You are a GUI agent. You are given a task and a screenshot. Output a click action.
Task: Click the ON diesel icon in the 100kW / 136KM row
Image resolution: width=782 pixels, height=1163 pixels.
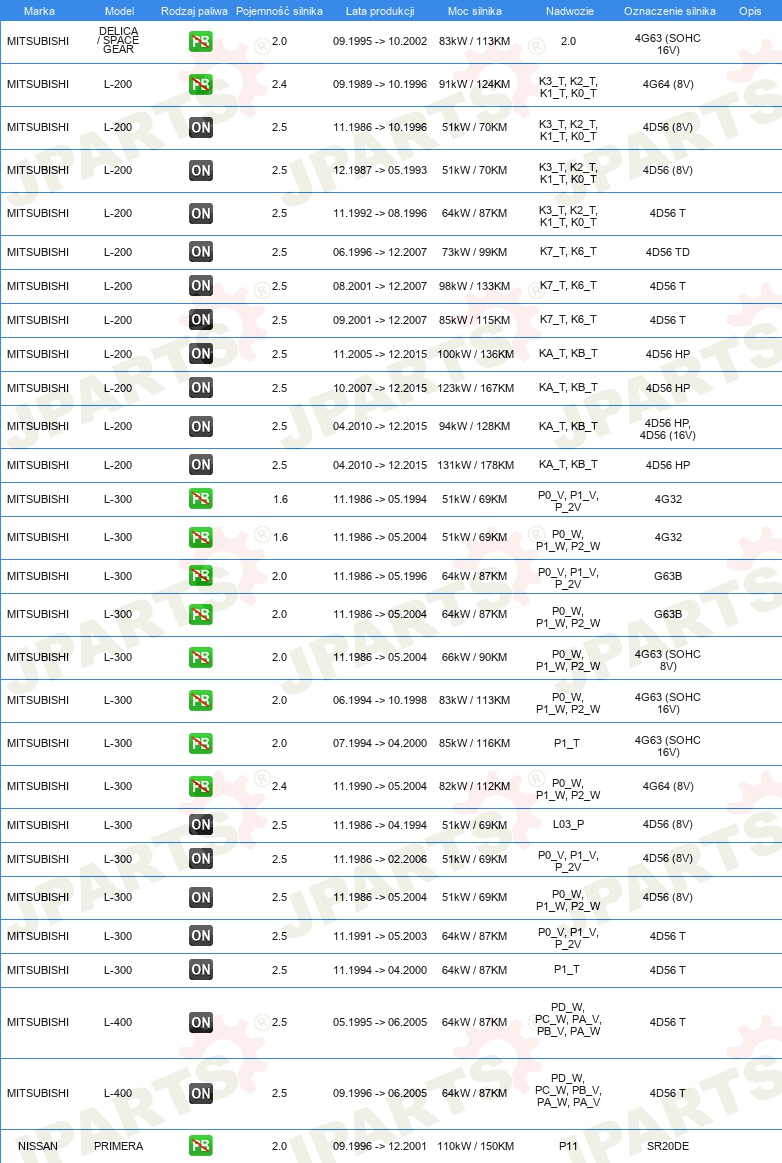click(x=200, y=354)
